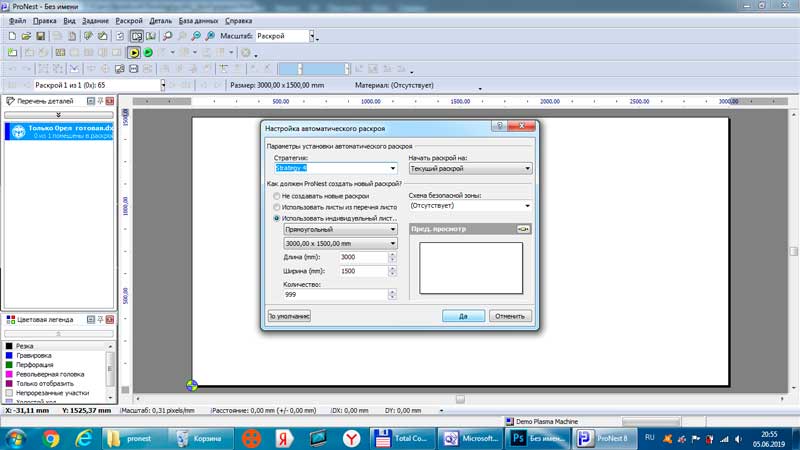Screen dimensions: 800x450
Task: Select the Только Opел готовая part row
Action: coord(59,132)
